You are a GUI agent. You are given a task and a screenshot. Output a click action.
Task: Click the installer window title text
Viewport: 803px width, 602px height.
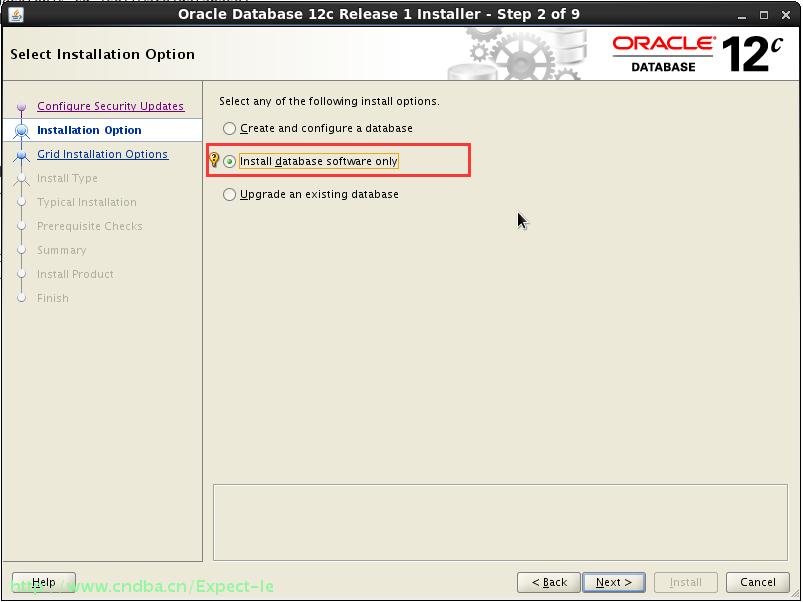click(379, 14)
